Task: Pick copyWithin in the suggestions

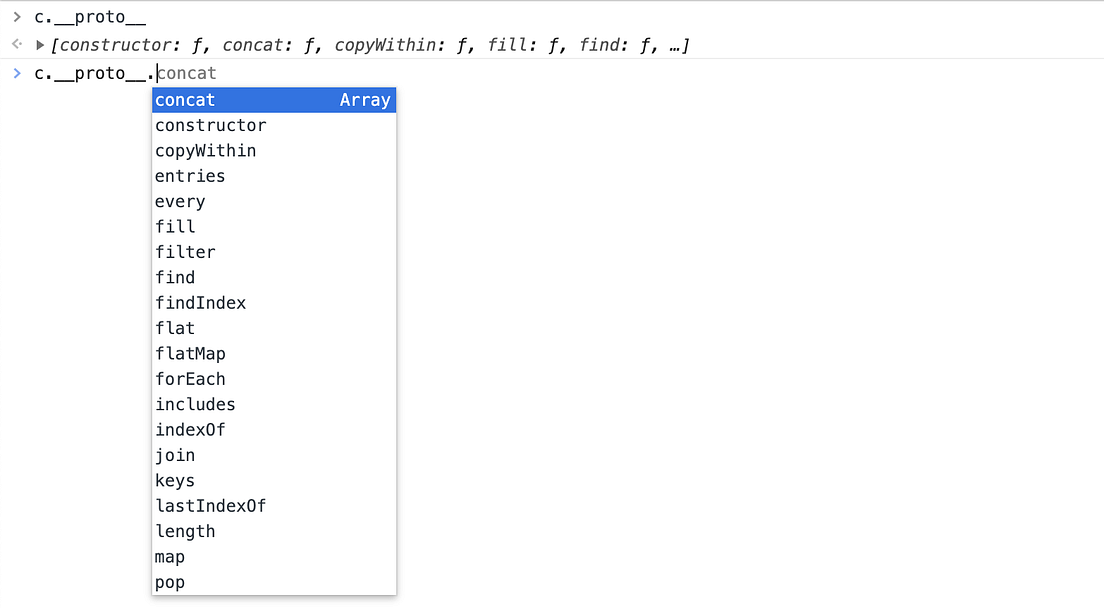Action: click(x=274, y=151)
